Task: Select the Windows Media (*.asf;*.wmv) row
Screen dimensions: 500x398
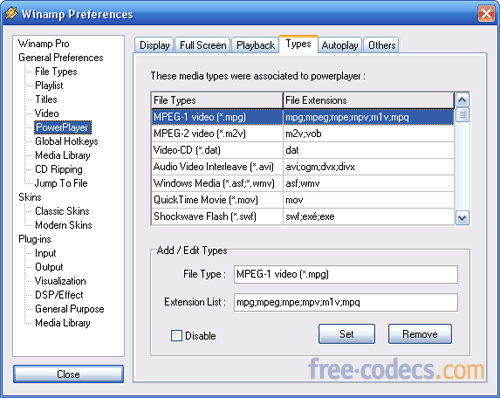Action: click(302, 183)
